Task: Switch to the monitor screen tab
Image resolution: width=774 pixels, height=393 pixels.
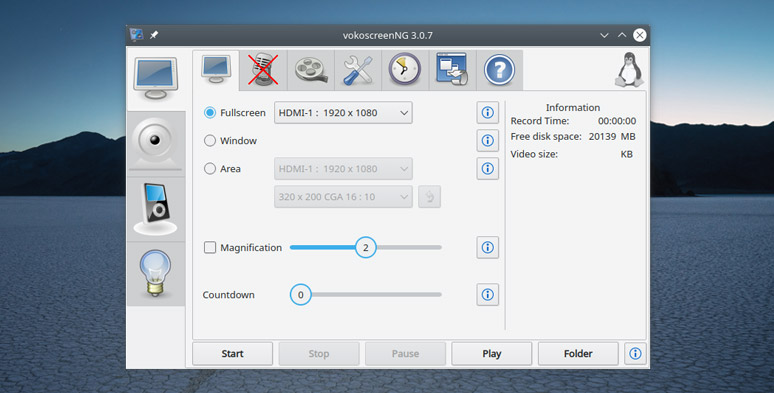Action: tap(216, 70)
